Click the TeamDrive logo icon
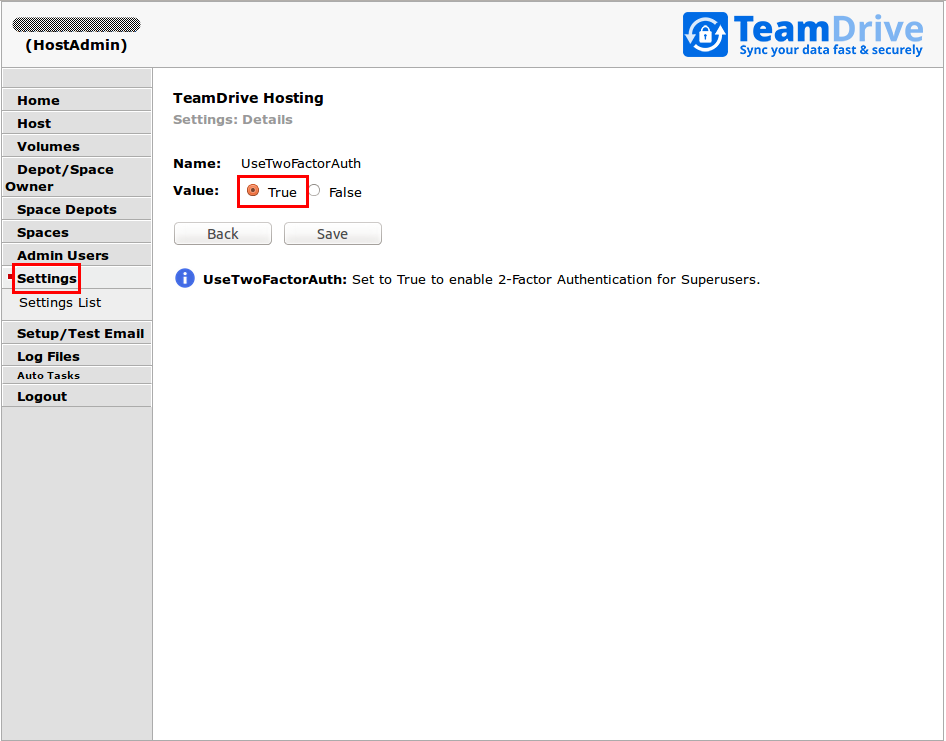This screenshot has width=946, height=741. 705,34
